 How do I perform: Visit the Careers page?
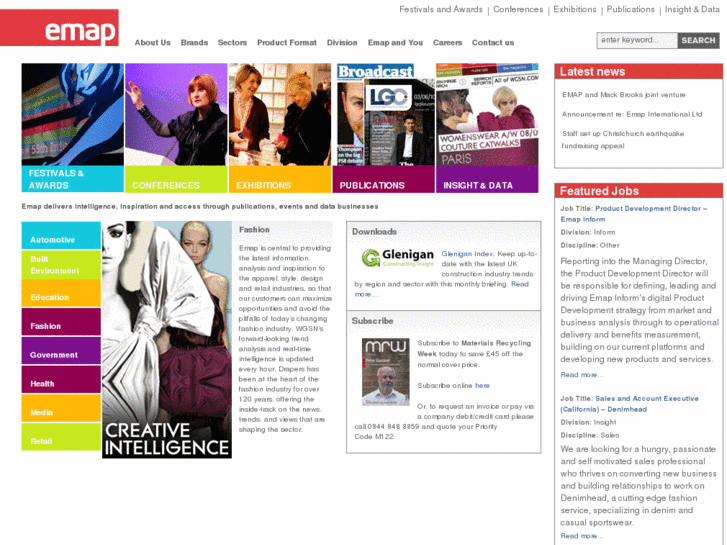(x=447, y=43)
